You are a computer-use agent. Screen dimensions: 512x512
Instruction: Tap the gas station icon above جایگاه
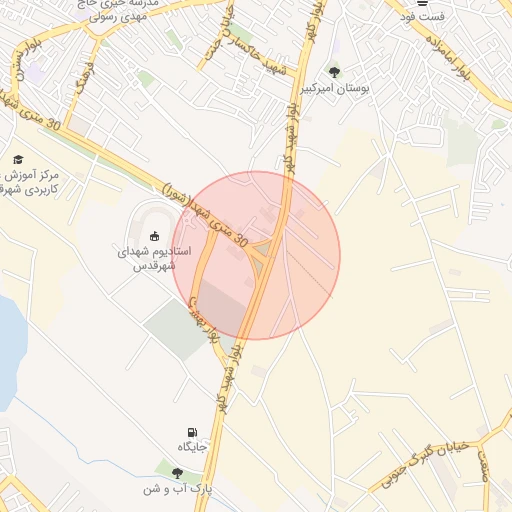192,432
